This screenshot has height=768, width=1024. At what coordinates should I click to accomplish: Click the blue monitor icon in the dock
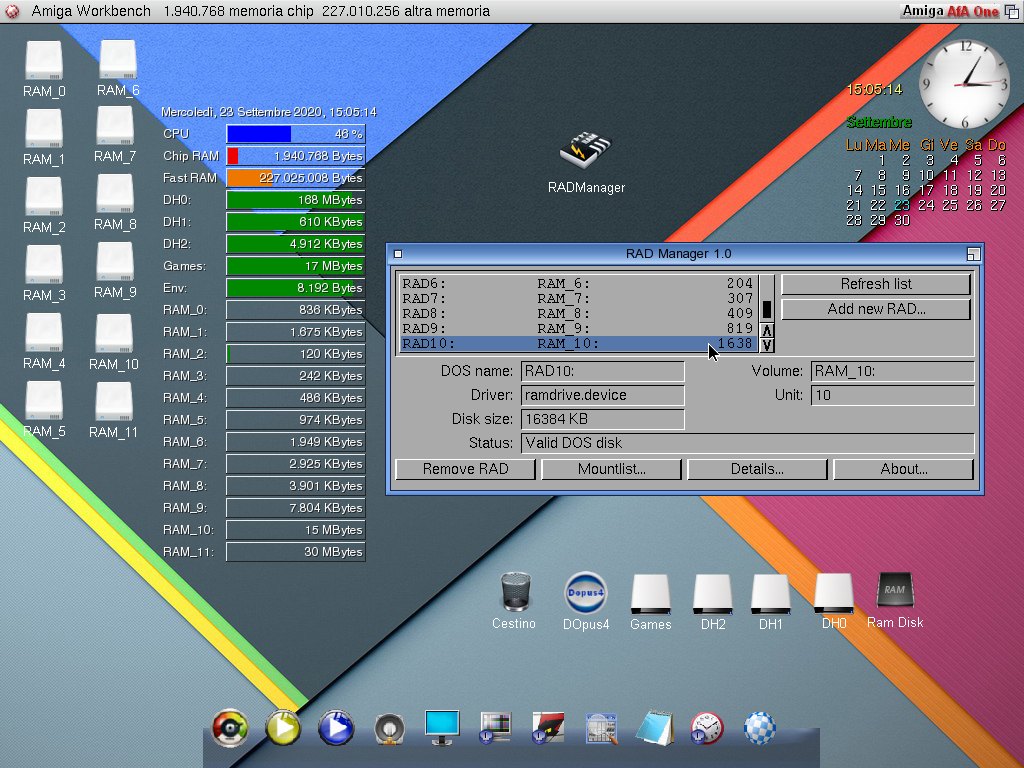pyautogui.click(x=441, y=727)
